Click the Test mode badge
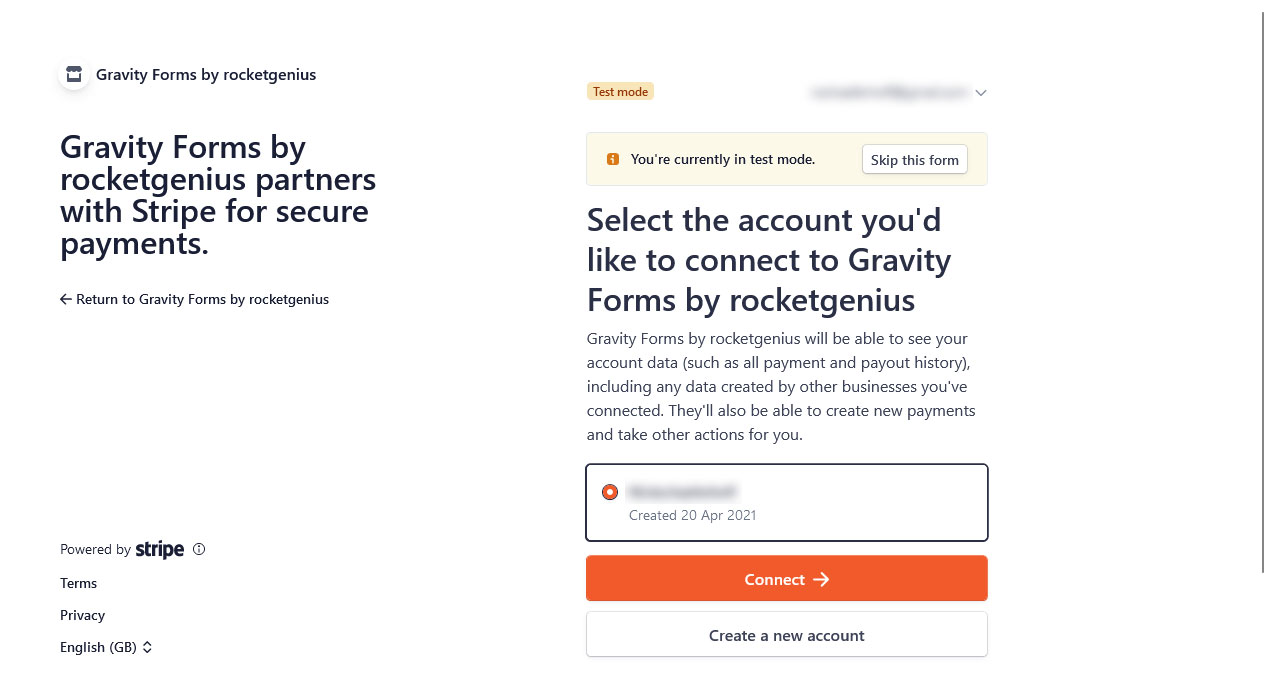Viewport: 1267px width, 696px height. (620, 92)
